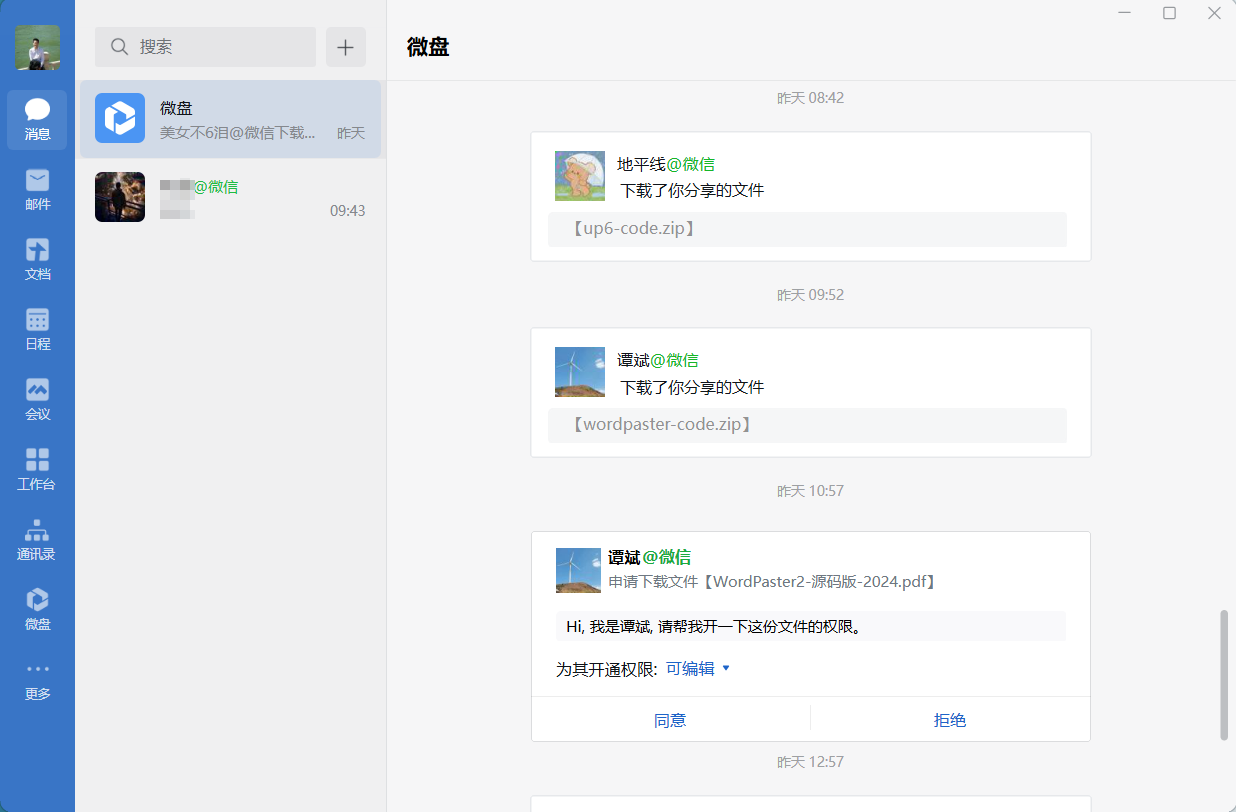Open the 微盘 drive section in sidebar
This screenshot has height=812, width=1236.
(37, 610)
